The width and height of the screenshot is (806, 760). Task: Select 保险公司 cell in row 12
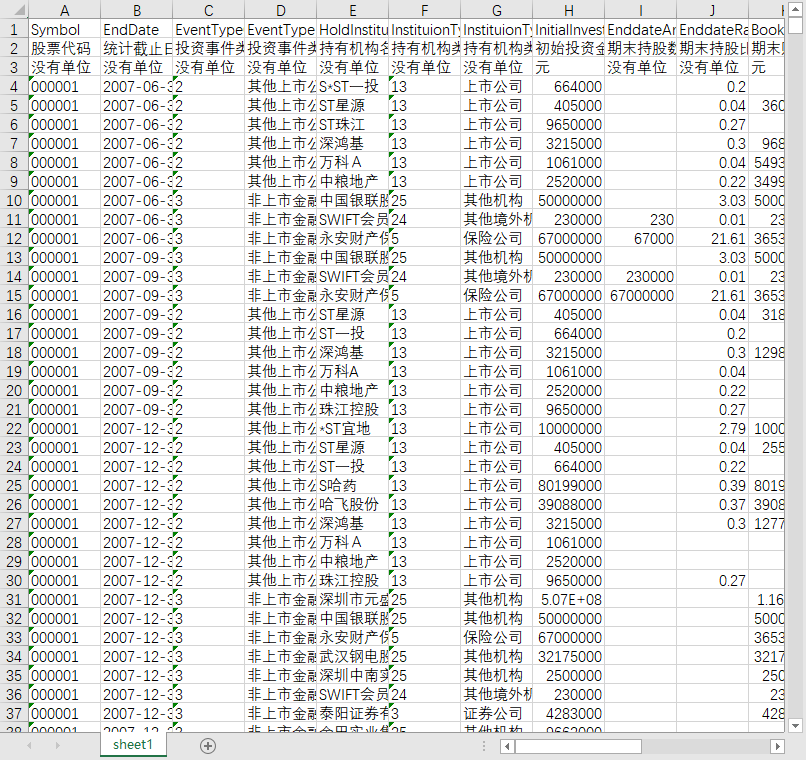coord(496,238)
